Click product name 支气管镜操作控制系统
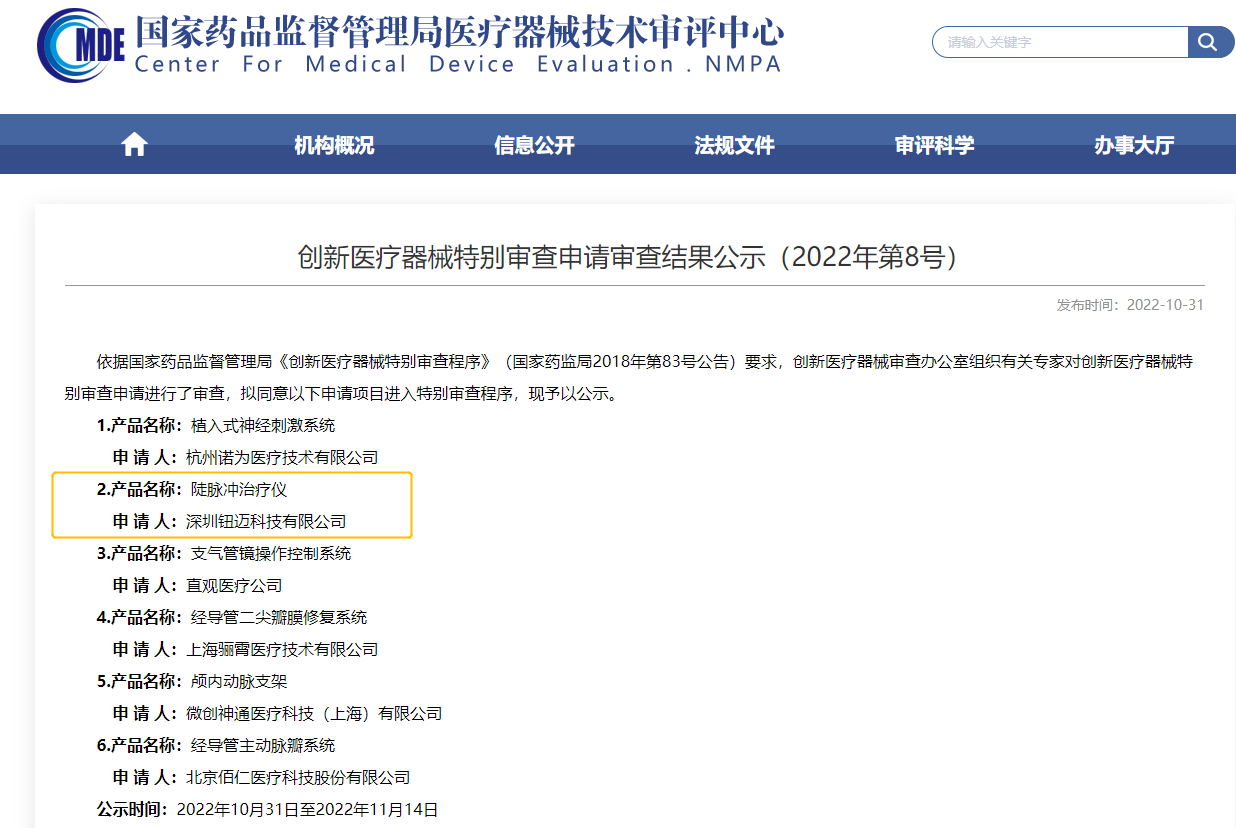 tap(271, 554)
